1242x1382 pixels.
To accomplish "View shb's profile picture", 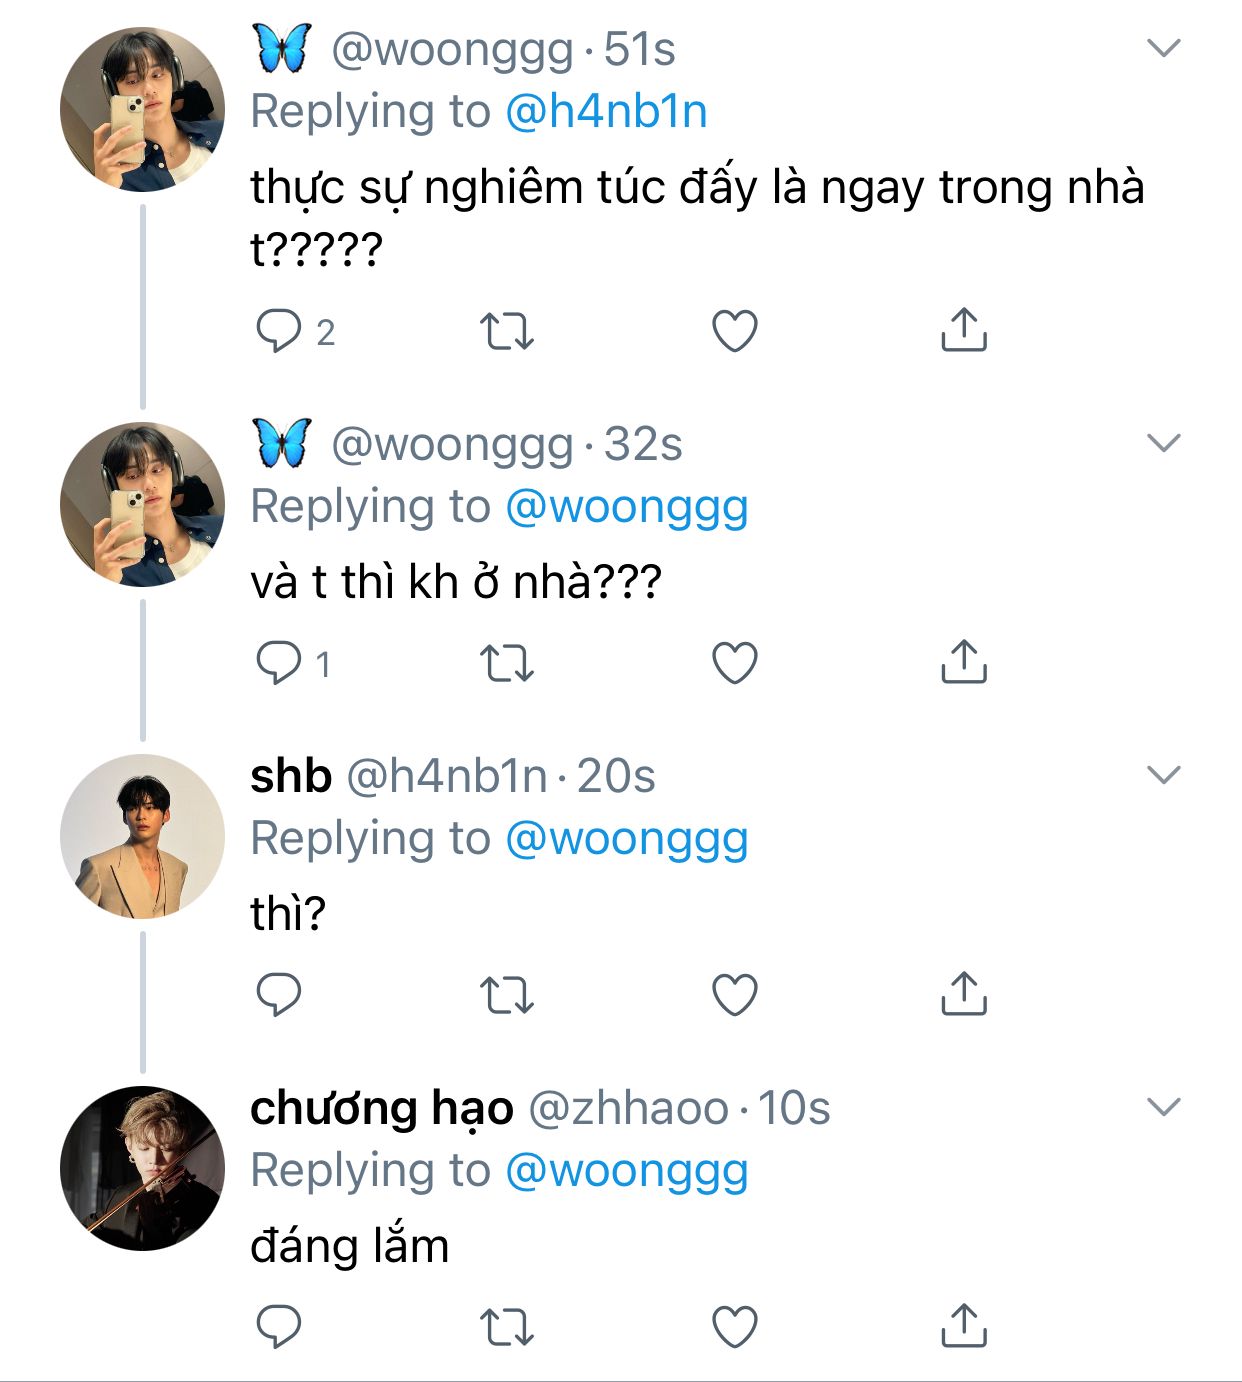I will coord(142,836).
